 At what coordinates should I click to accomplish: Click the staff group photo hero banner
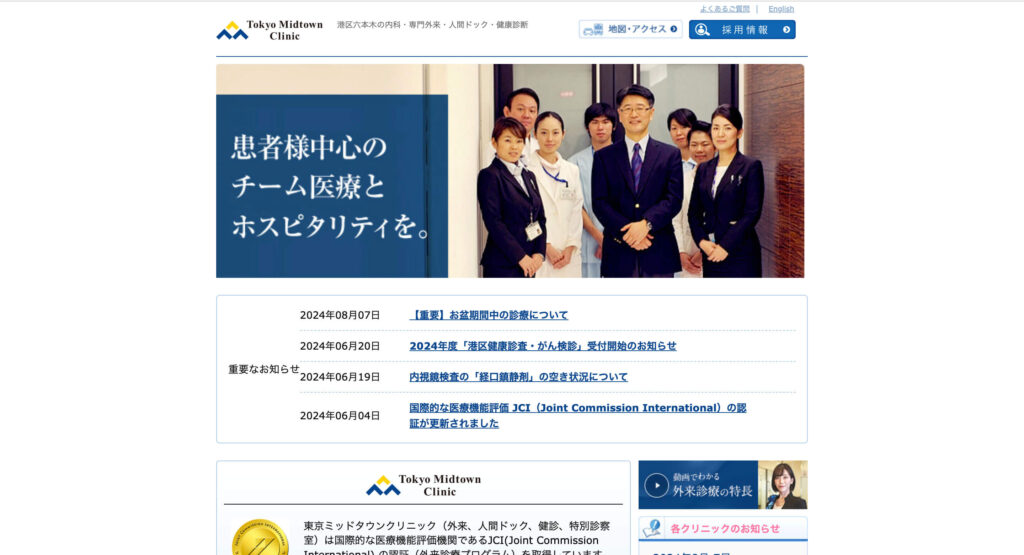pyautogui.click(x=510, y=171)
